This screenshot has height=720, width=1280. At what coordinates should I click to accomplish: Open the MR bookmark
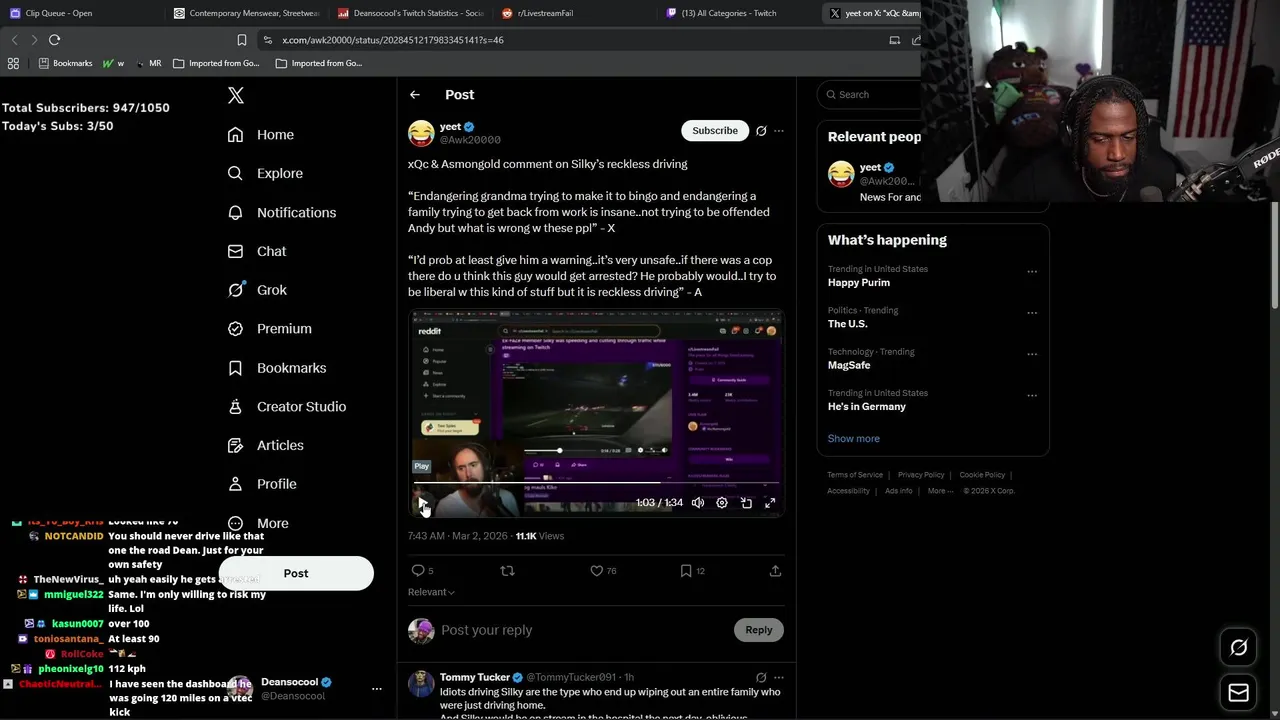[x=148, y=63]
